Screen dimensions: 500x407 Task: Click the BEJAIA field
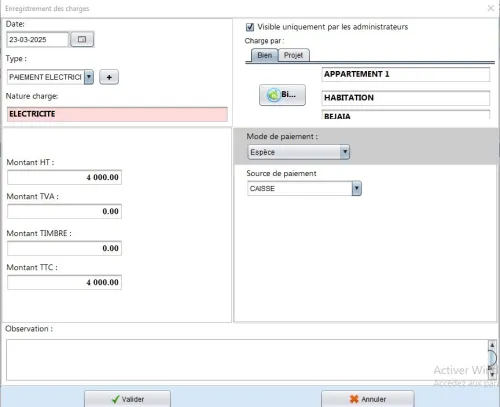406,115
